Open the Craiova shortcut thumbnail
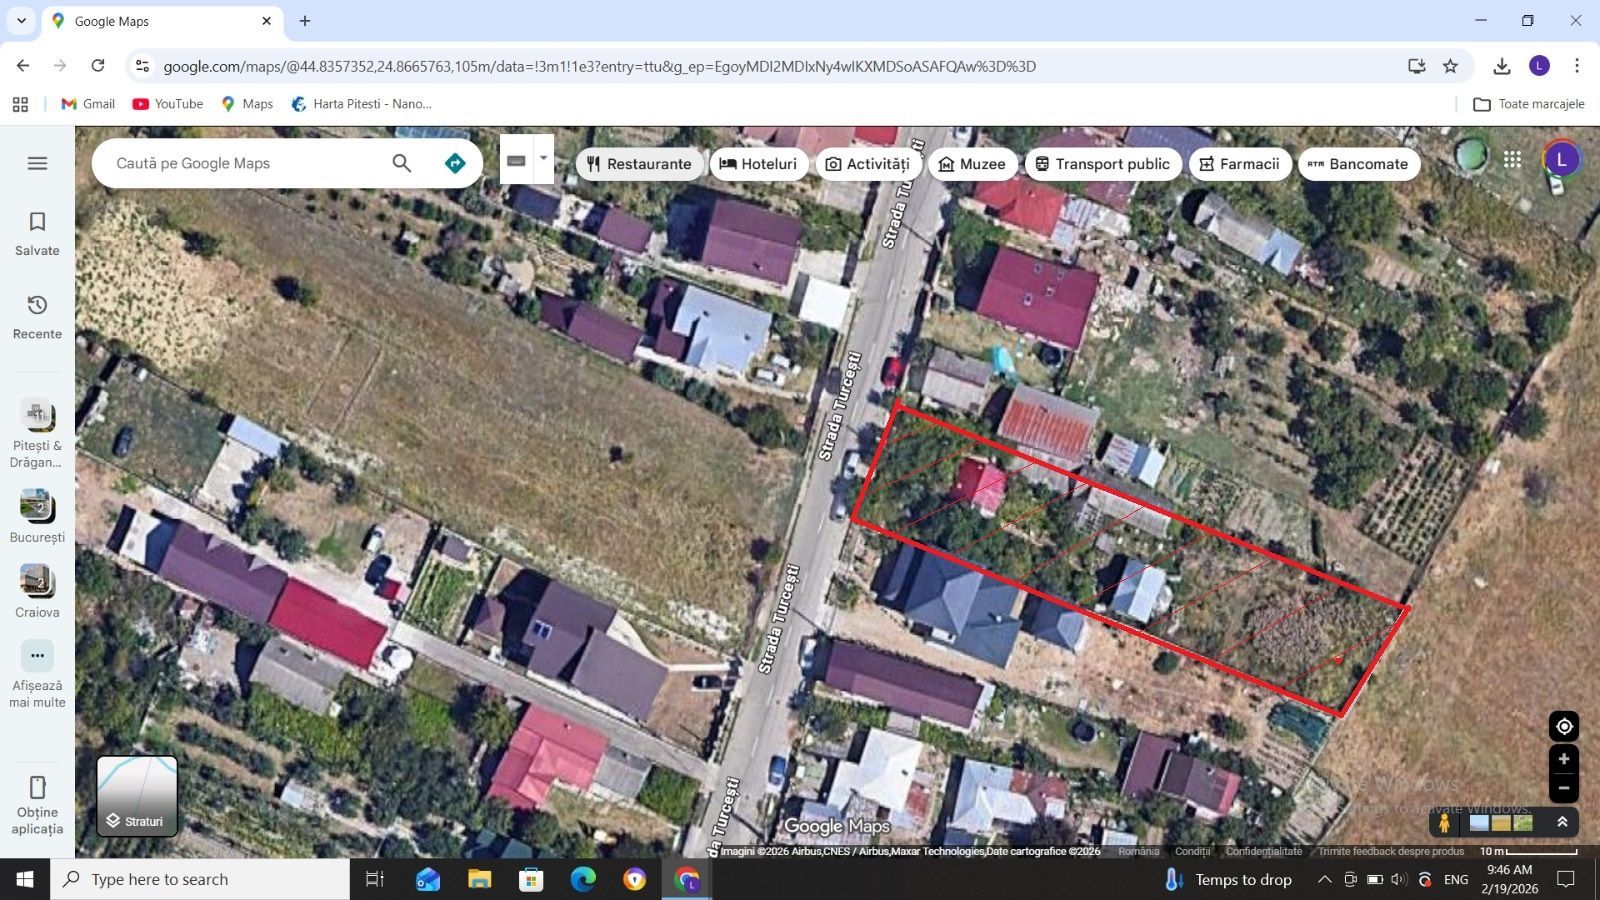The height and width of the screenshot is (900, 1600). pyautogui.click(x=37, y=581)
